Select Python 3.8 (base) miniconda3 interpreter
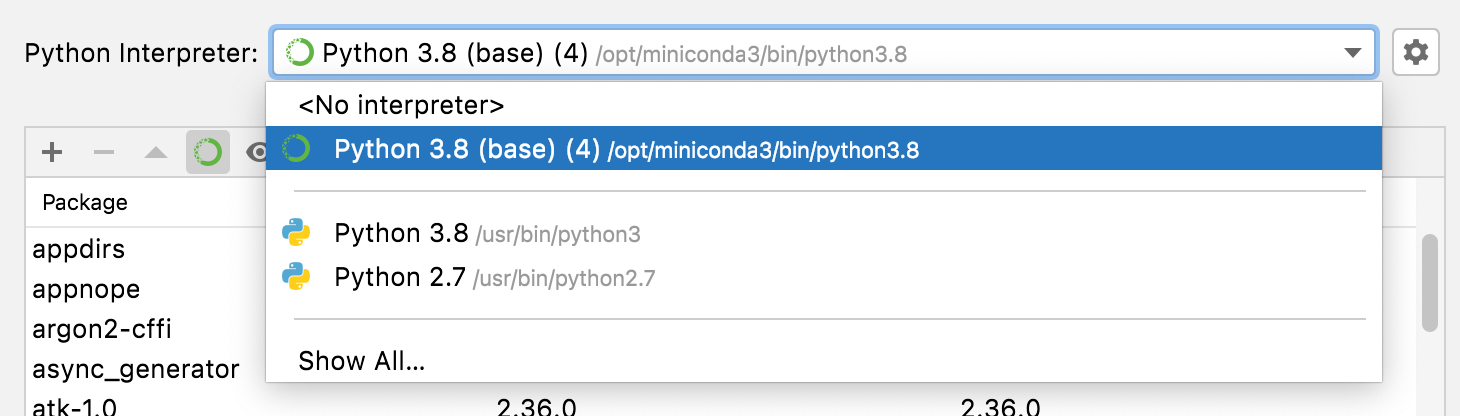The image size is (1460, 416). click(626, 150)
